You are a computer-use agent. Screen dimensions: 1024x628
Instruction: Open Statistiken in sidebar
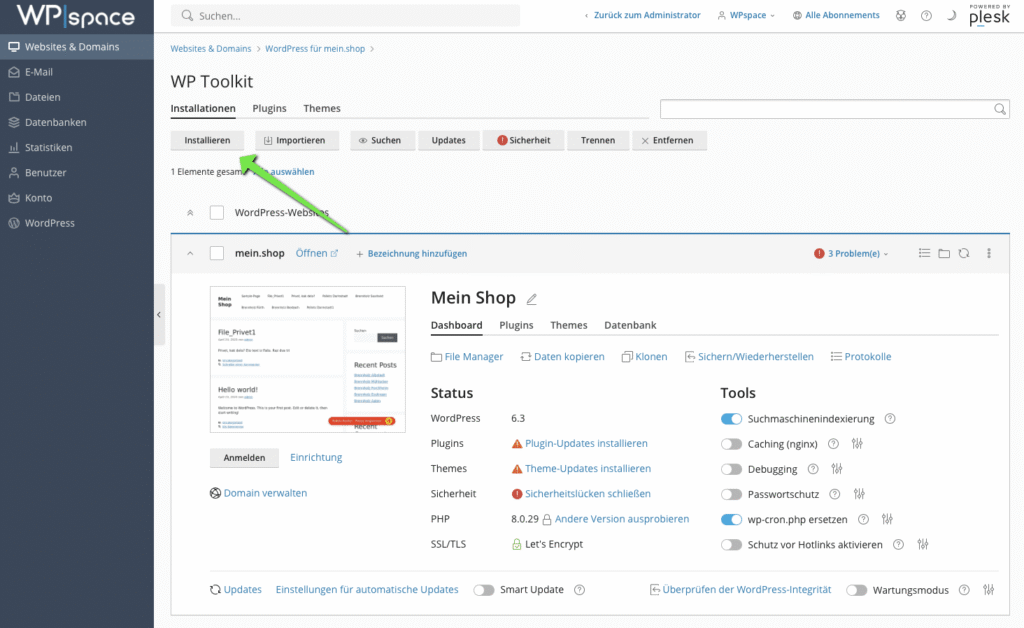(76, 148)
